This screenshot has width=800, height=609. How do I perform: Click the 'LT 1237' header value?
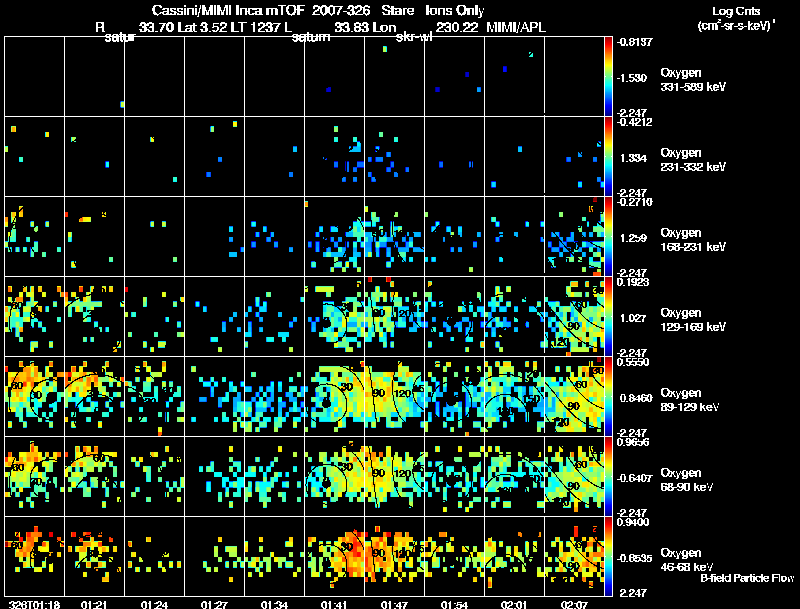pos(255,27)
